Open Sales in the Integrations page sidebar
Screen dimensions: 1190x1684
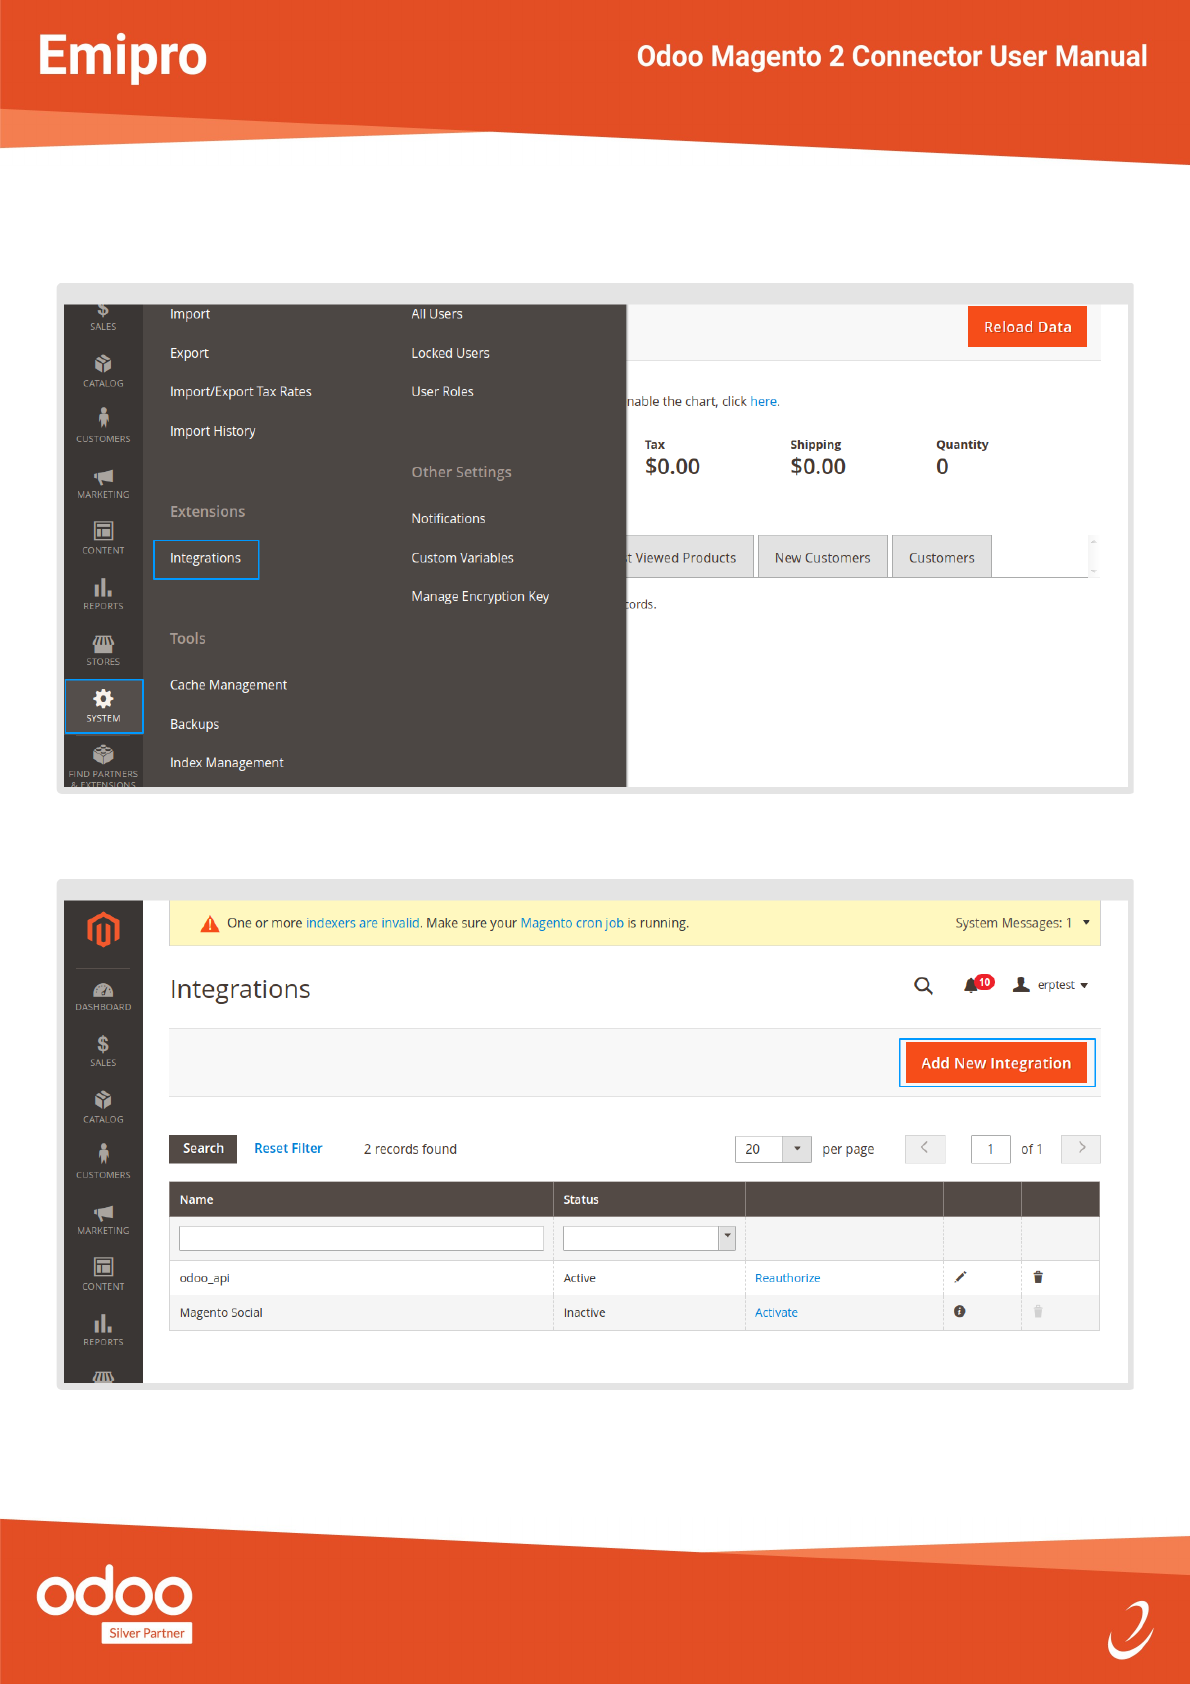[103, 1052]
